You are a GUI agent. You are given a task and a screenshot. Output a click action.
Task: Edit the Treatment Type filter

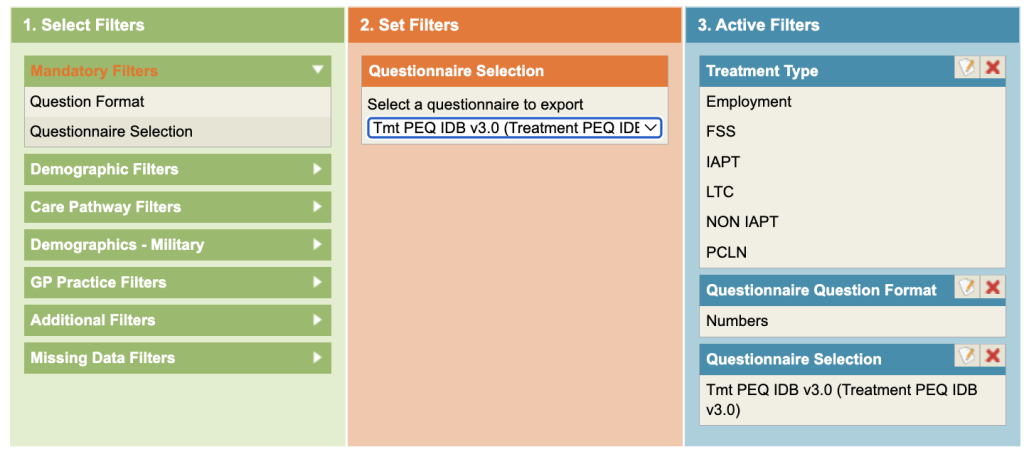click(x=966, y=68)
